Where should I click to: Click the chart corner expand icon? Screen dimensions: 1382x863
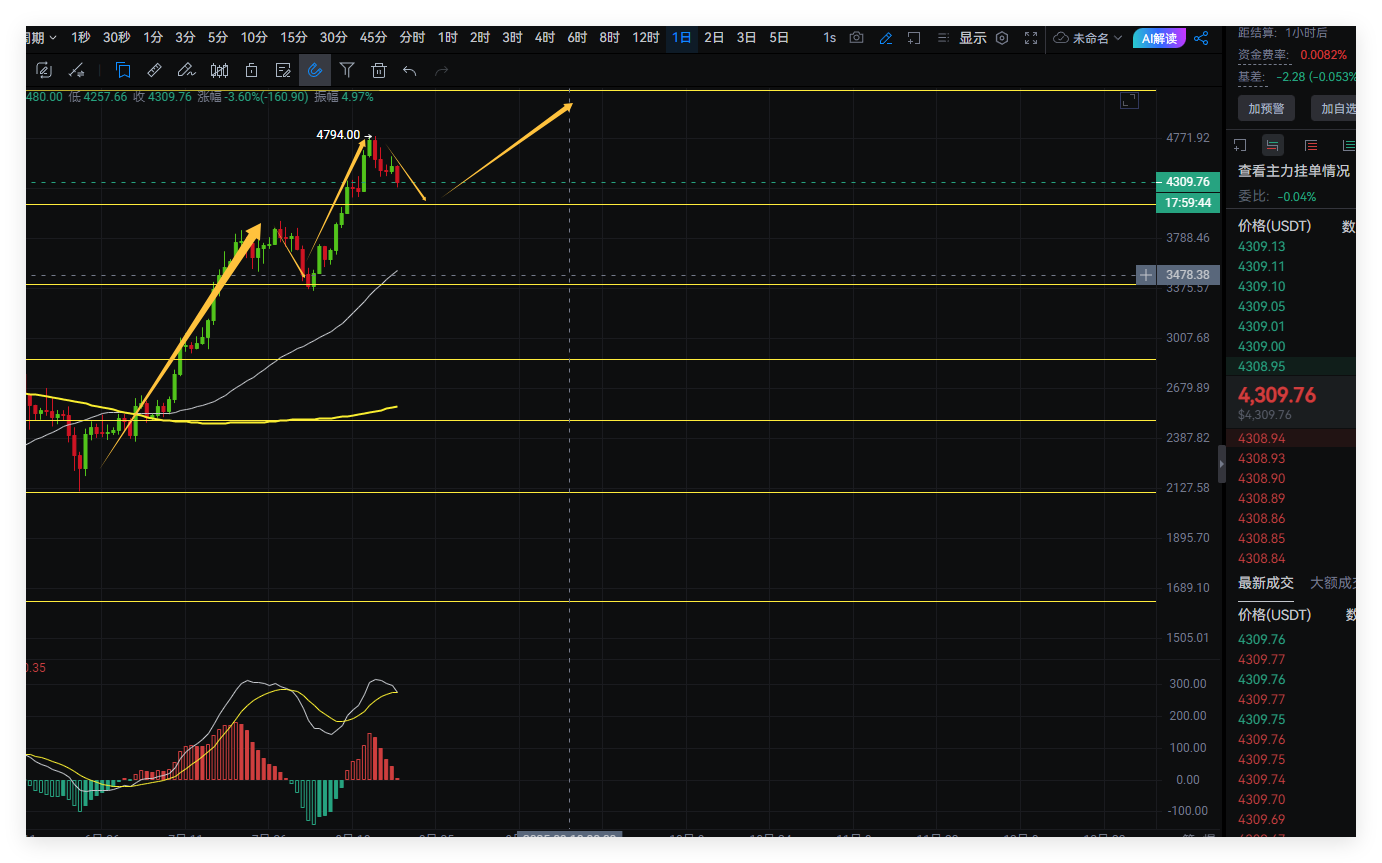[x=1129, y=100]
